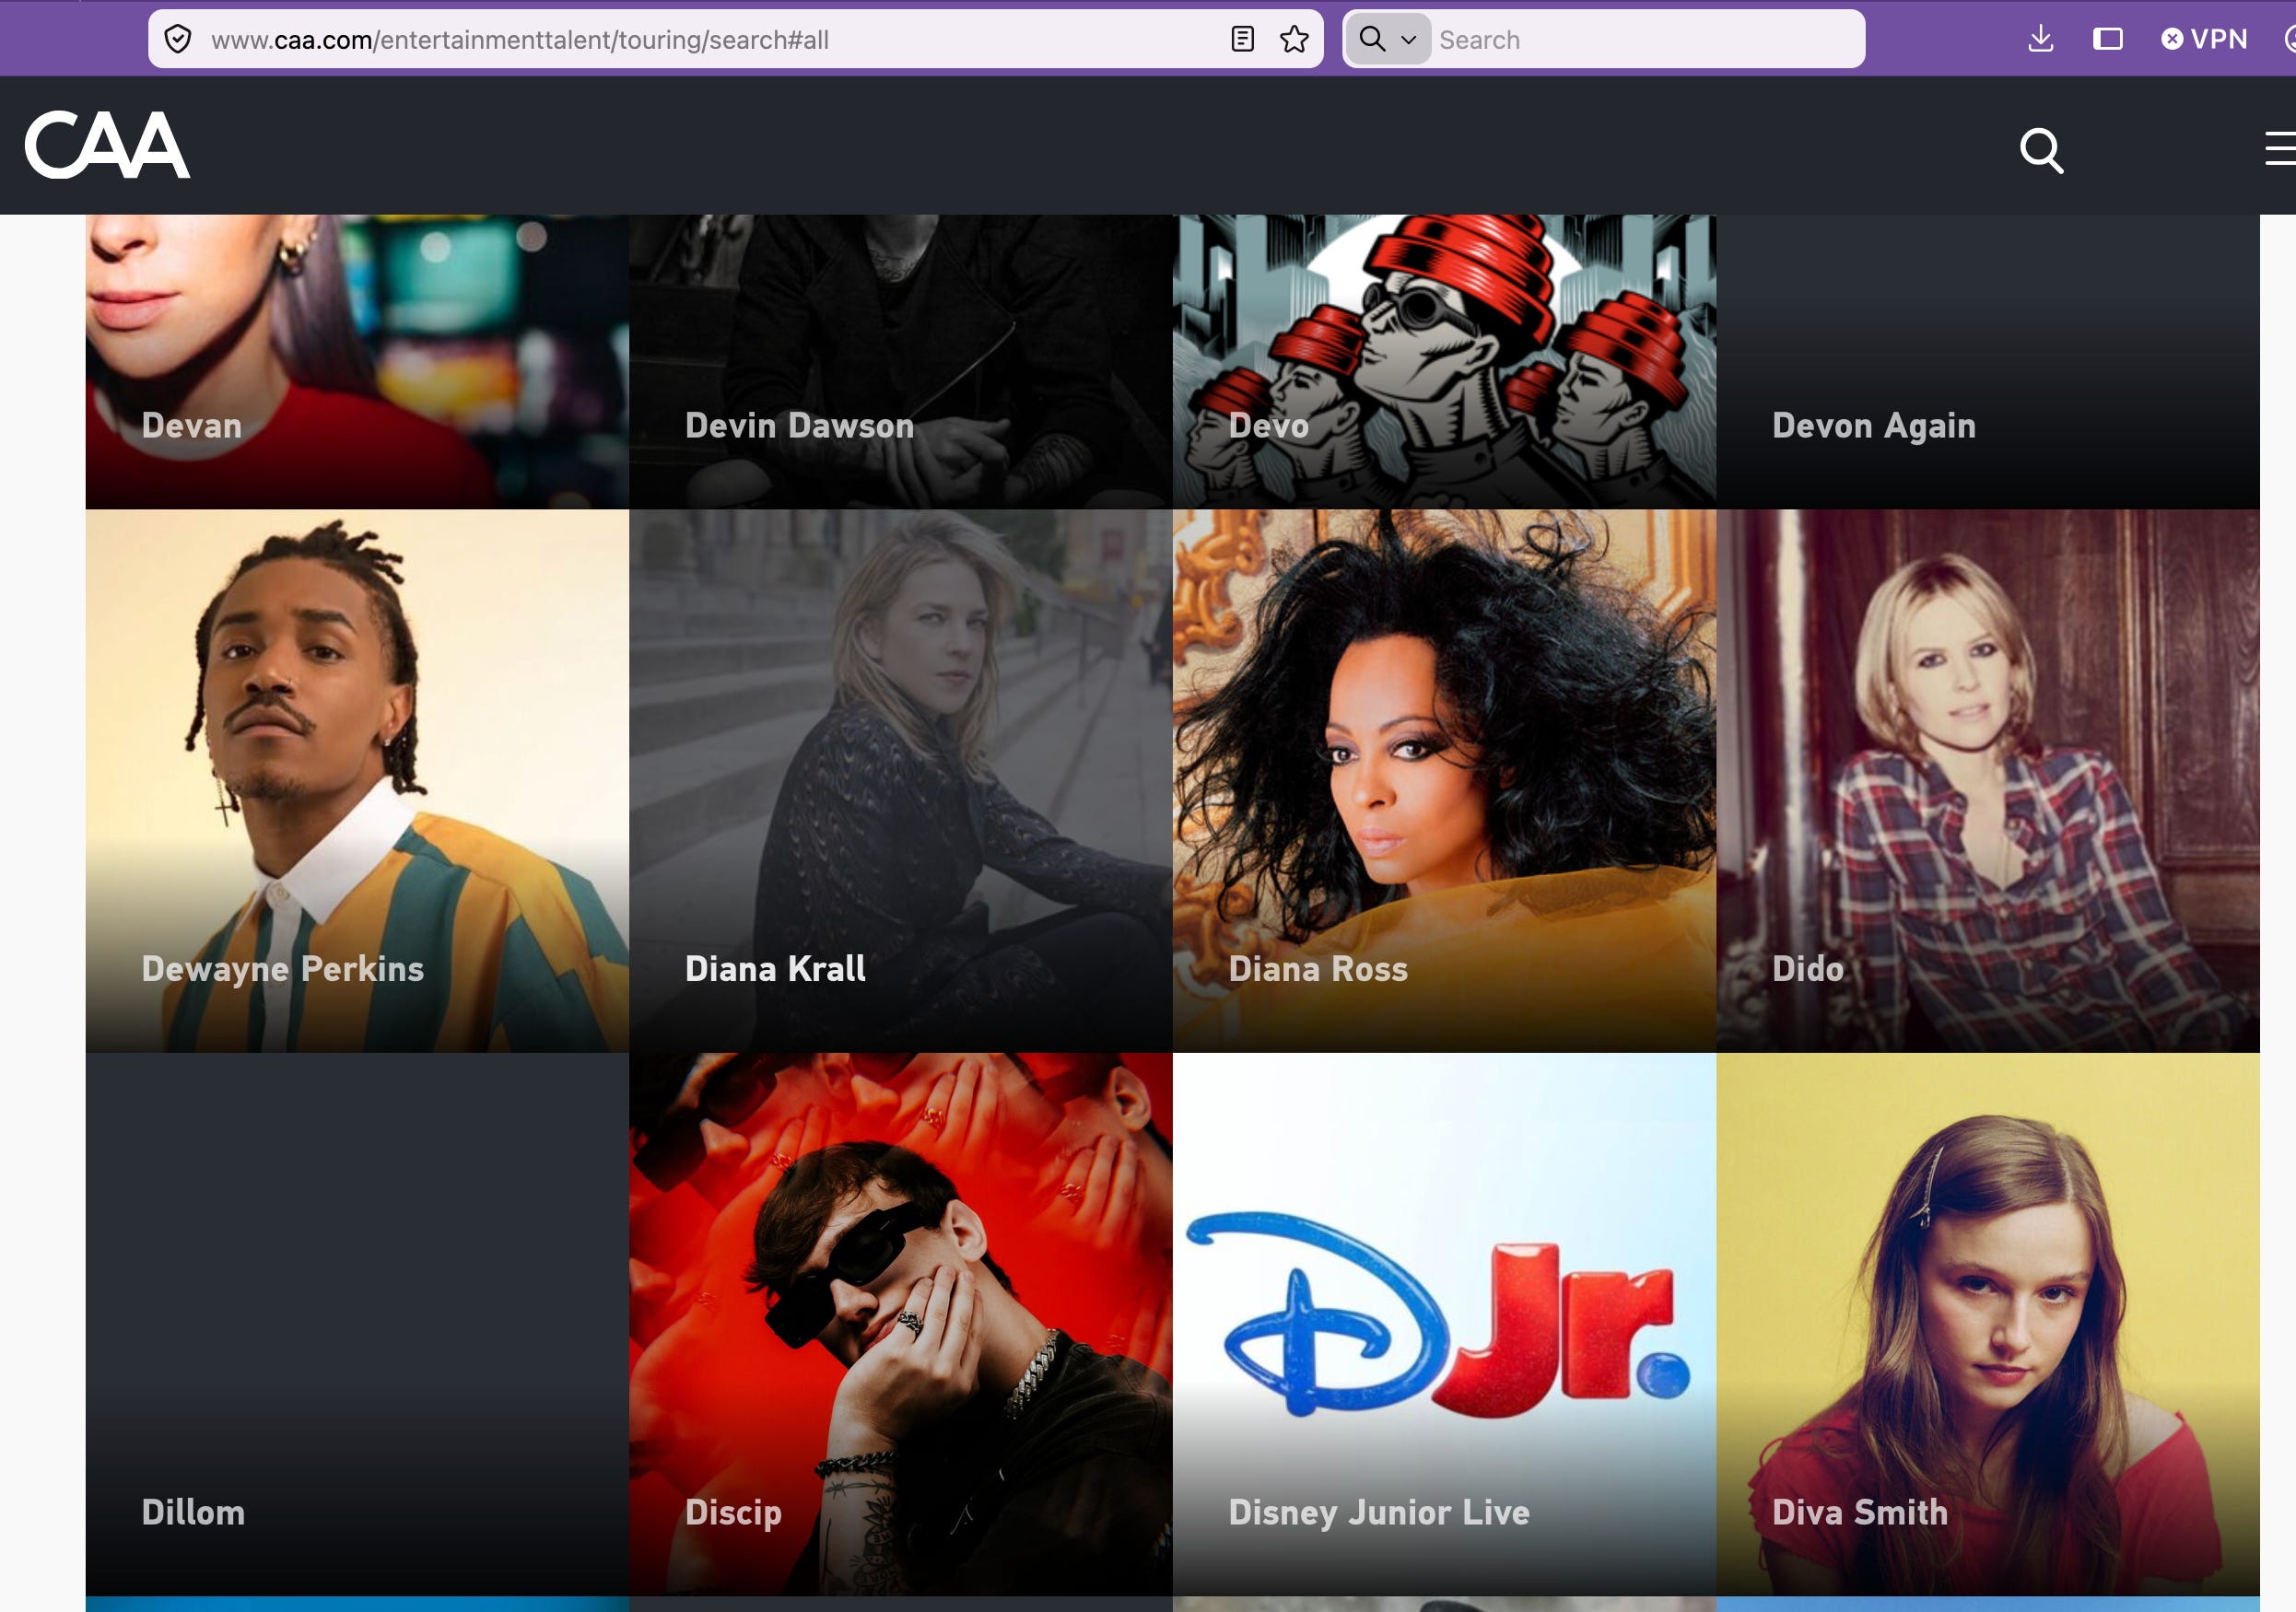Viewport: 2296px width, 1612px height.
Task: Open the Dillom artist card
Action: coord(357,1324)
